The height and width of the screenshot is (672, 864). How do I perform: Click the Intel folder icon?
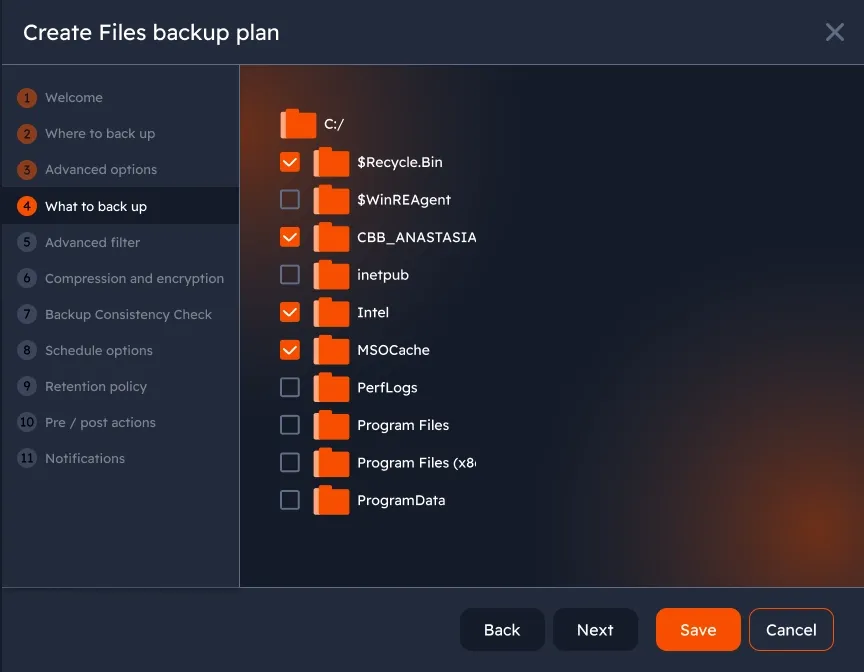tap(331, 312)
